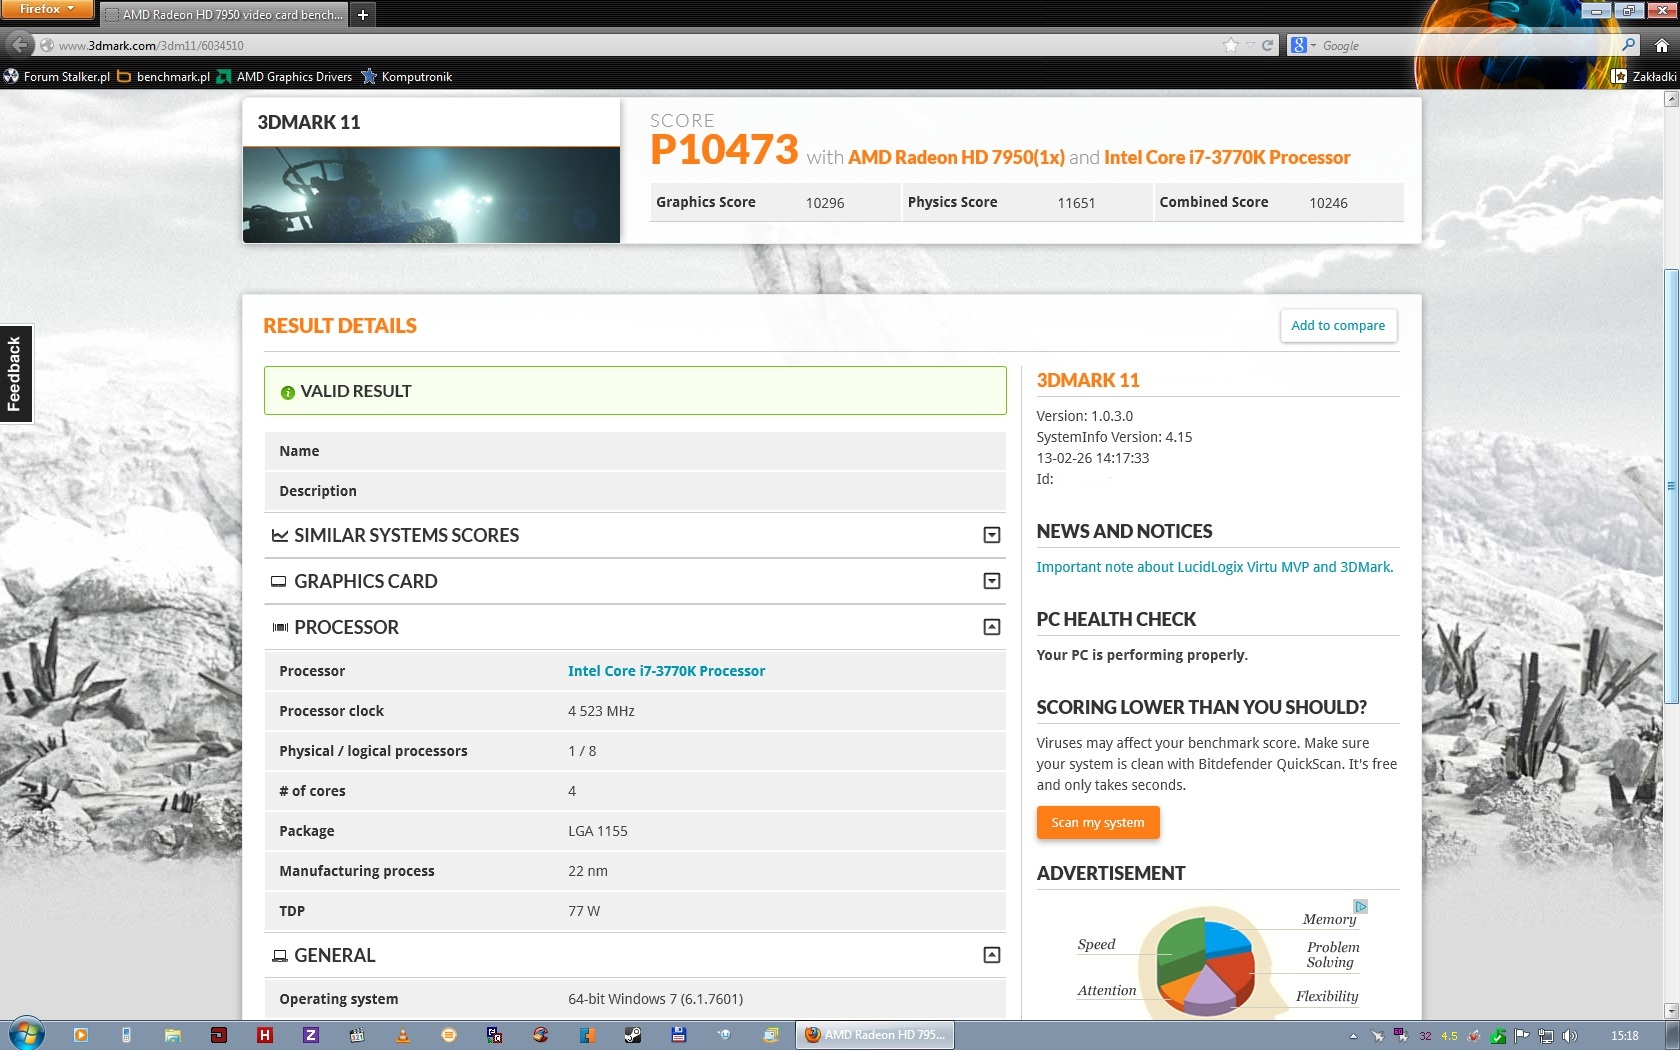The width and height of the screenshot is (1680, 1050).
Task: Open the Intel Core i7-3770K Processor score link
Action: (1227, 158)
